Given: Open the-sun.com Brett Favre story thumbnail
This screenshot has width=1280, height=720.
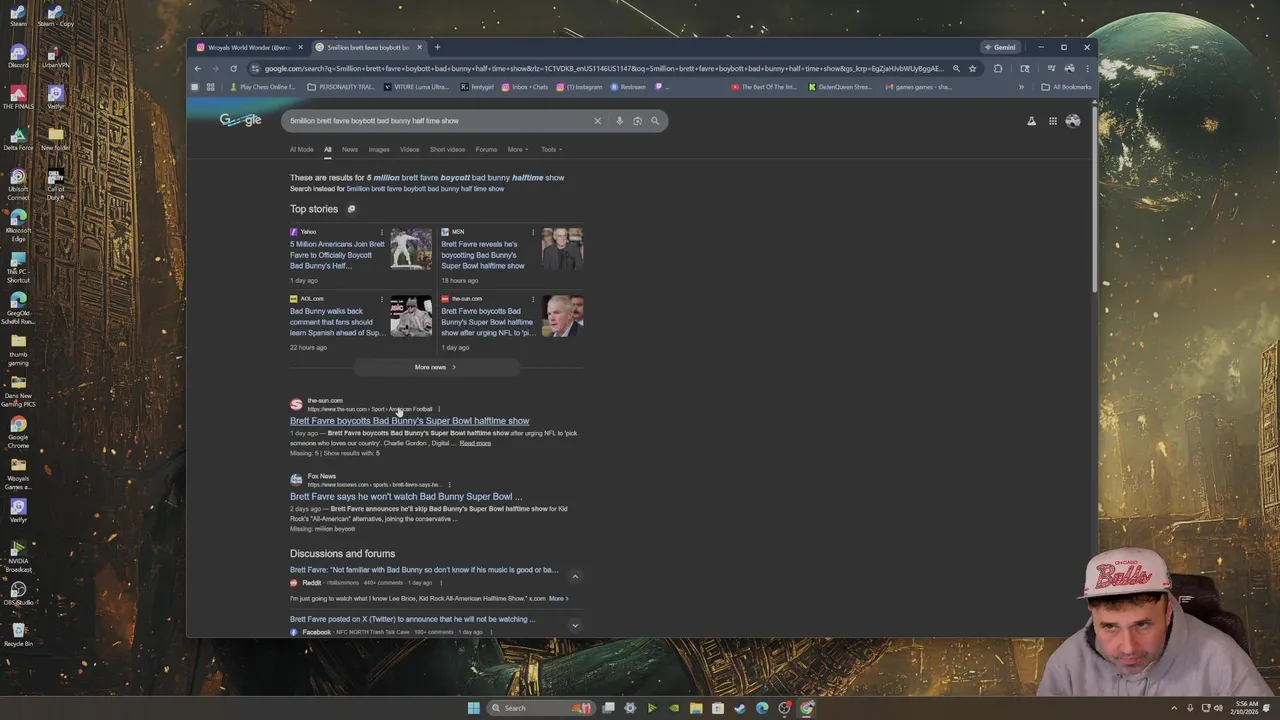Looking at the screenshot, I should tap(562, 316).
